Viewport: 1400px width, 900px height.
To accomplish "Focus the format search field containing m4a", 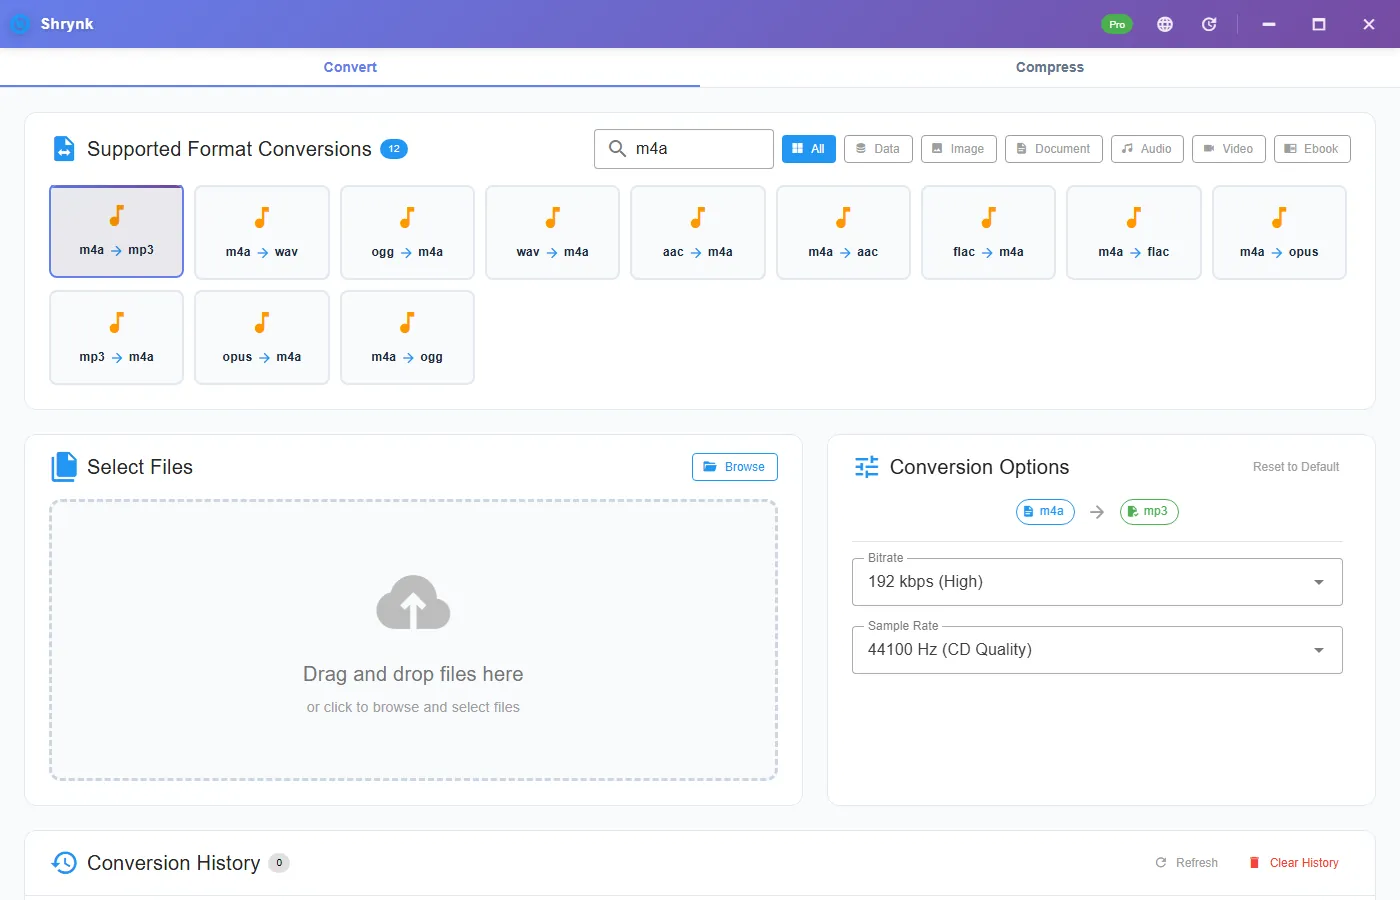I will tap(684, 149).
